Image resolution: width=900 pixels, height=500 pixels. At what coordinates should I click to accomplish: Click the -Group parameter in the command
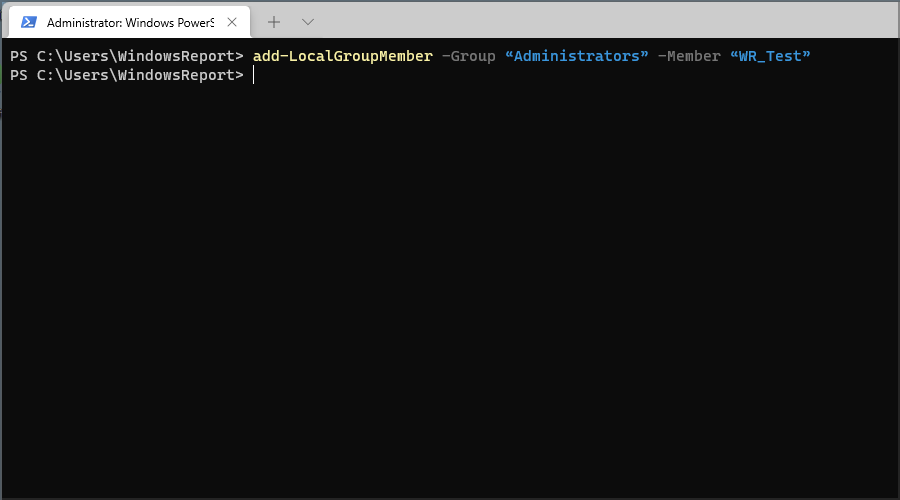tap(468, 56)
